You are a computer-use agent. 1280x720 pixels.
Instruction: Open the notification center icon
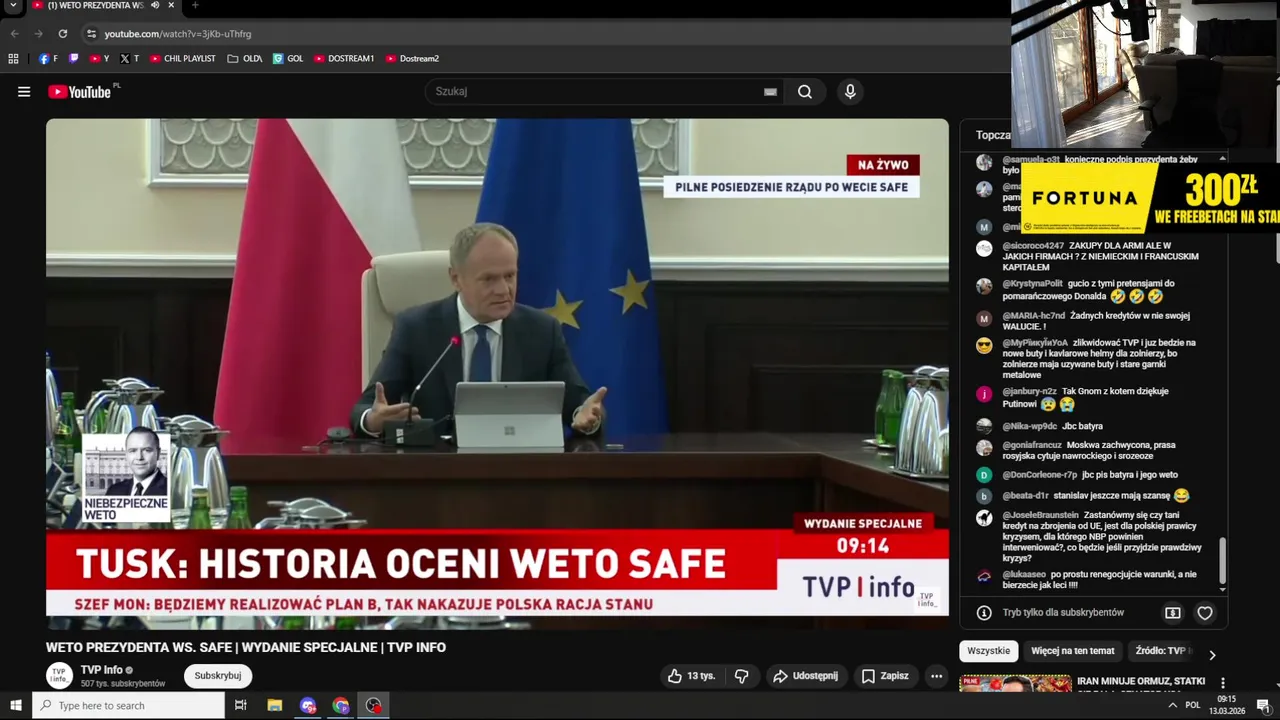tap(1263, 705)
